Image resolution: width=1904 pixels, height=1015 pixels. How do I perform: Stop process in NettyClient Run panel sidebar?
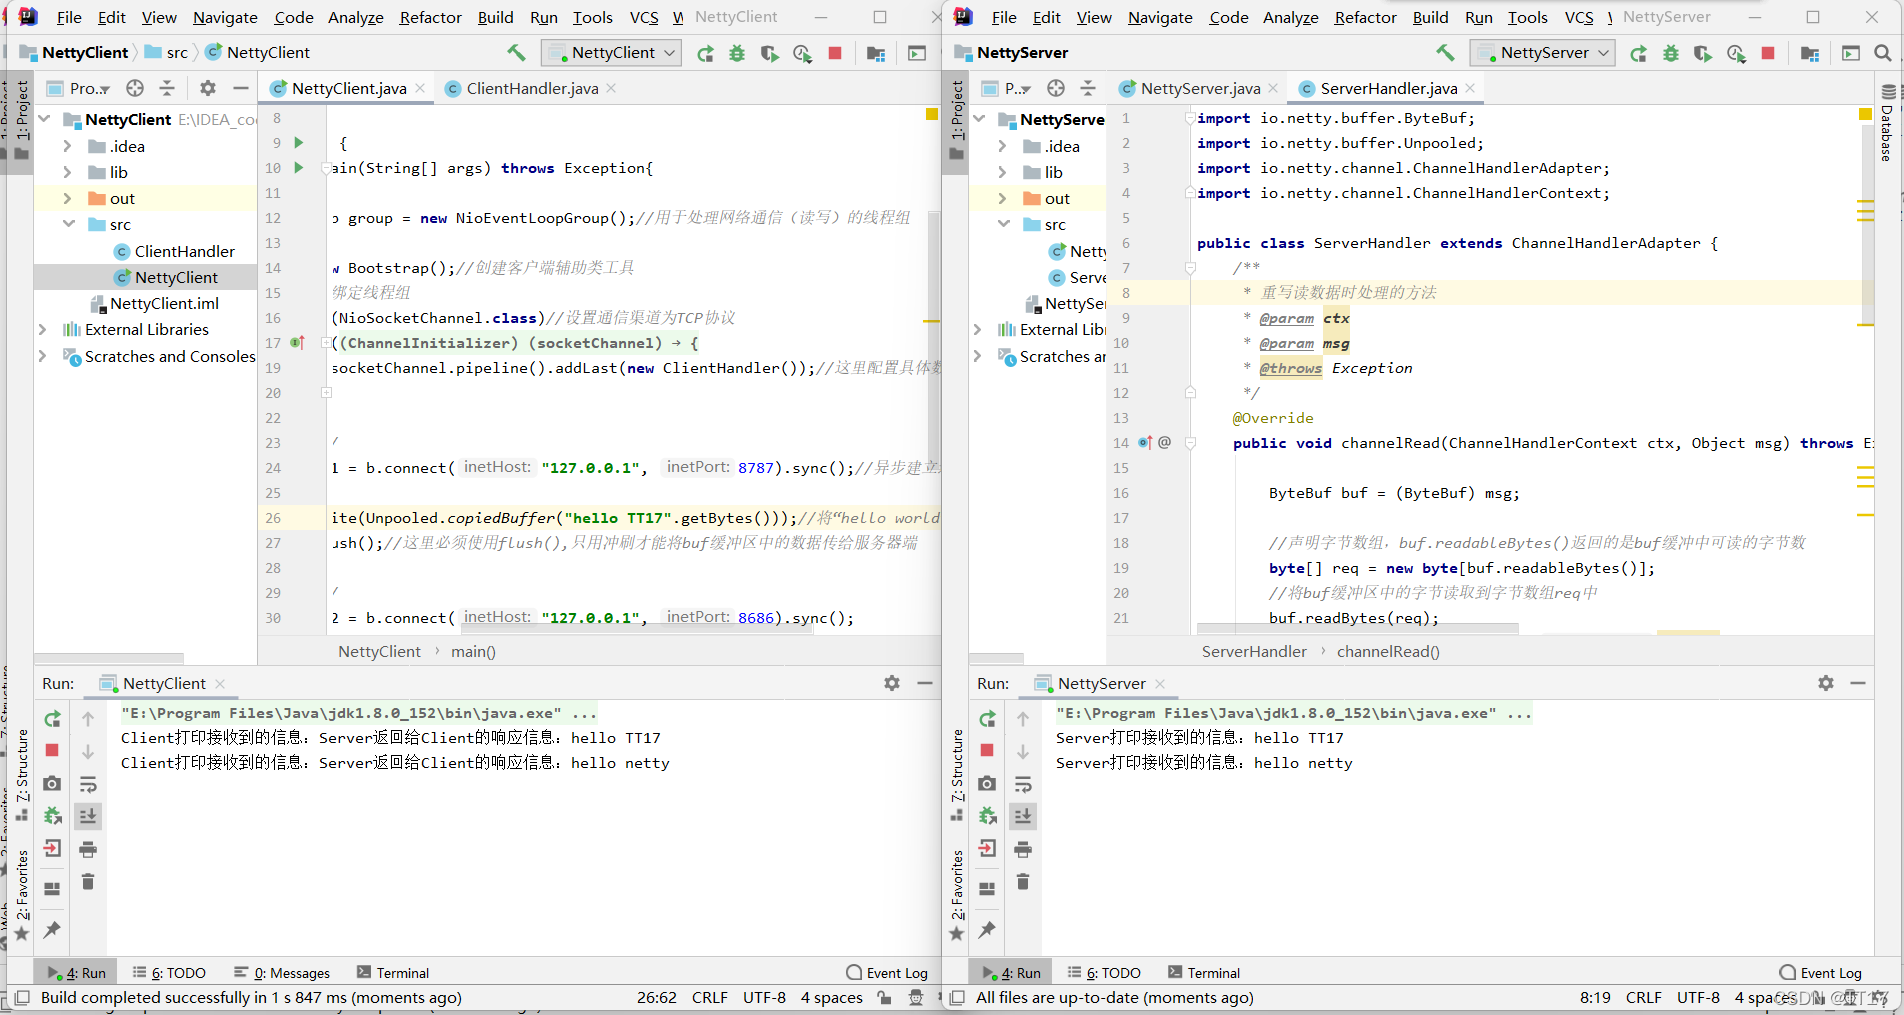coord(53,750)
